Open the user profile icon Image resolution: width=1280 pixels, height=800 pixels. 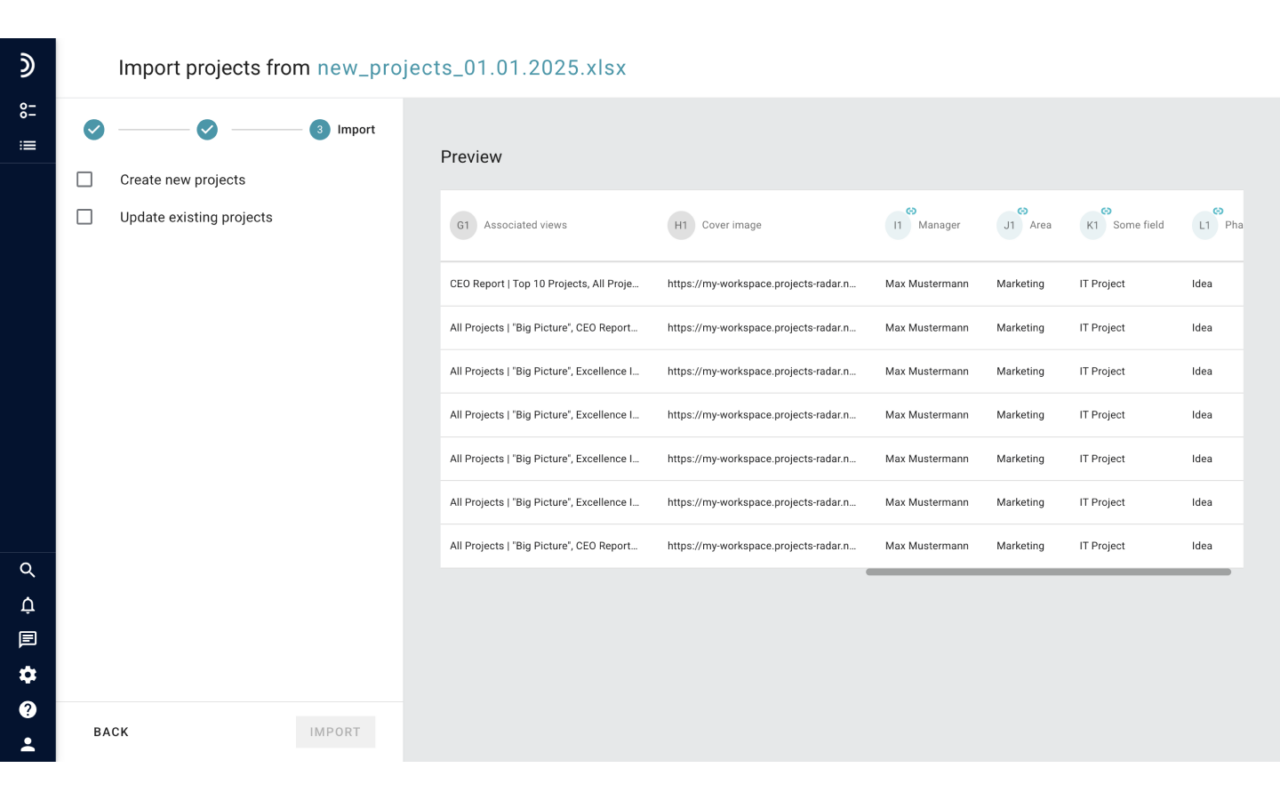coord(27,744)
